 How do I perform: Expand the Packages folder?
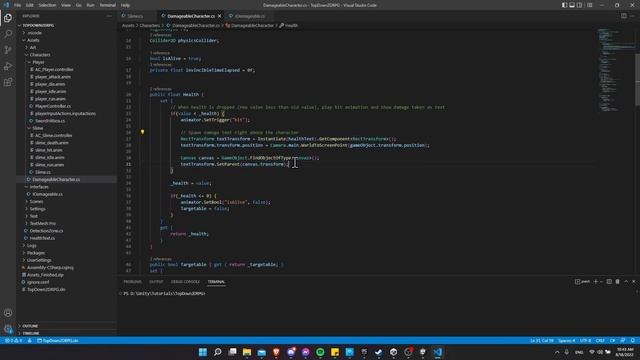(x=36, y=253)
